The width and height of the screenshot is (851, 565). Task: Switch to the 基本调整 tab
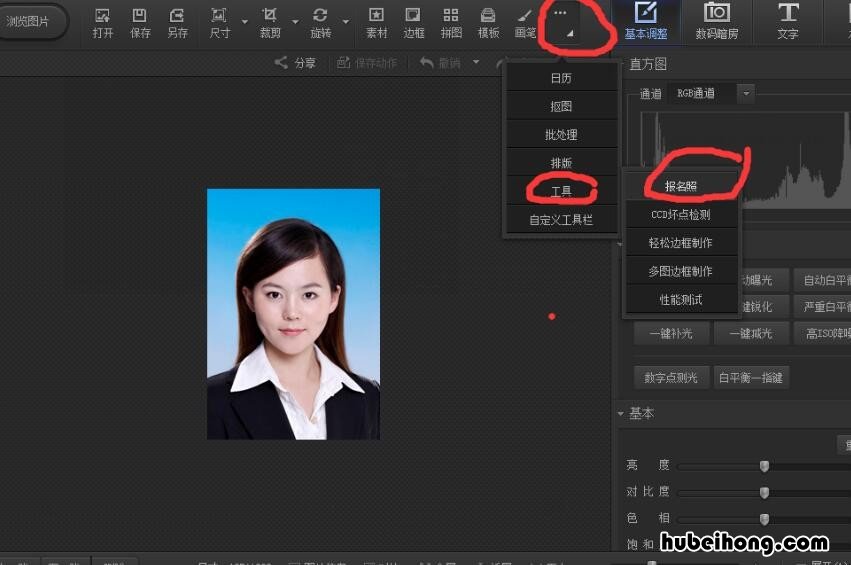(x=646, y=22)
